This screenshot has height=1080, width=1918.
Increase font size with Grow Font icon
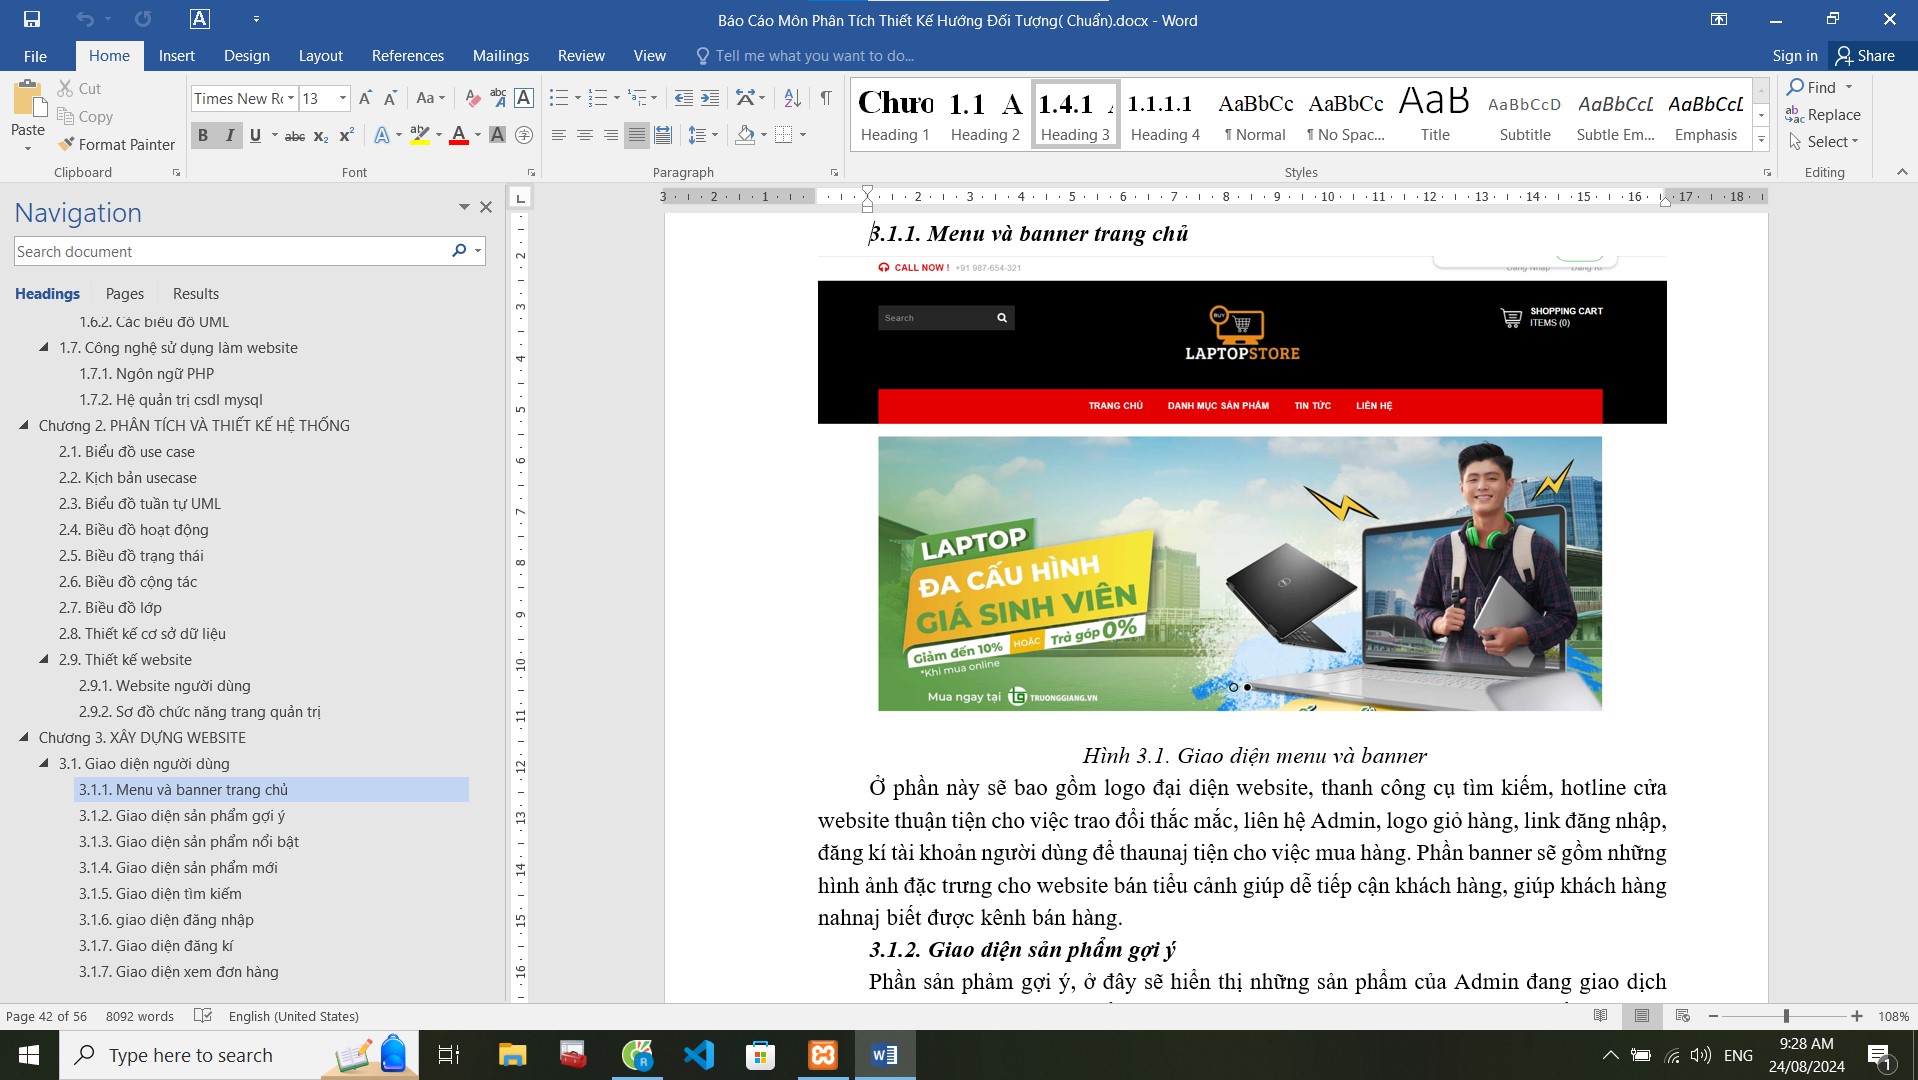(364, 98)
